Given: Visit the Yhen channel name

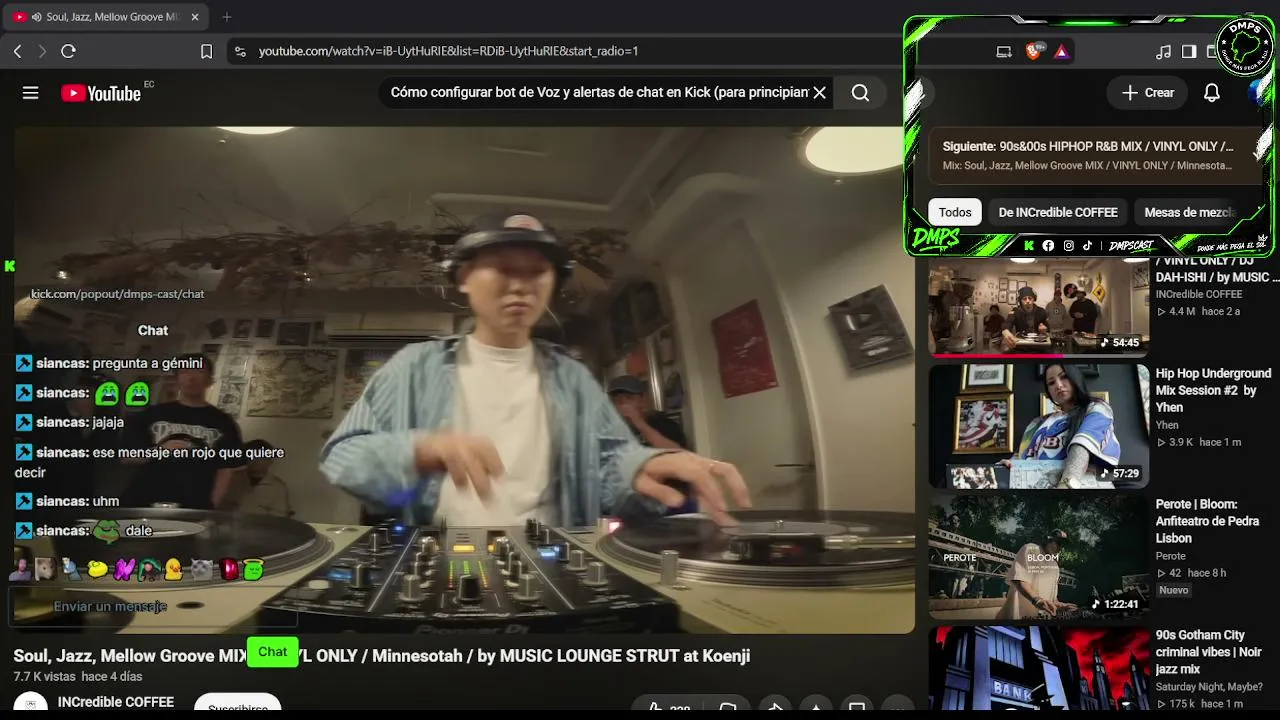Looking at the screenshot, I should (1167, 425).
